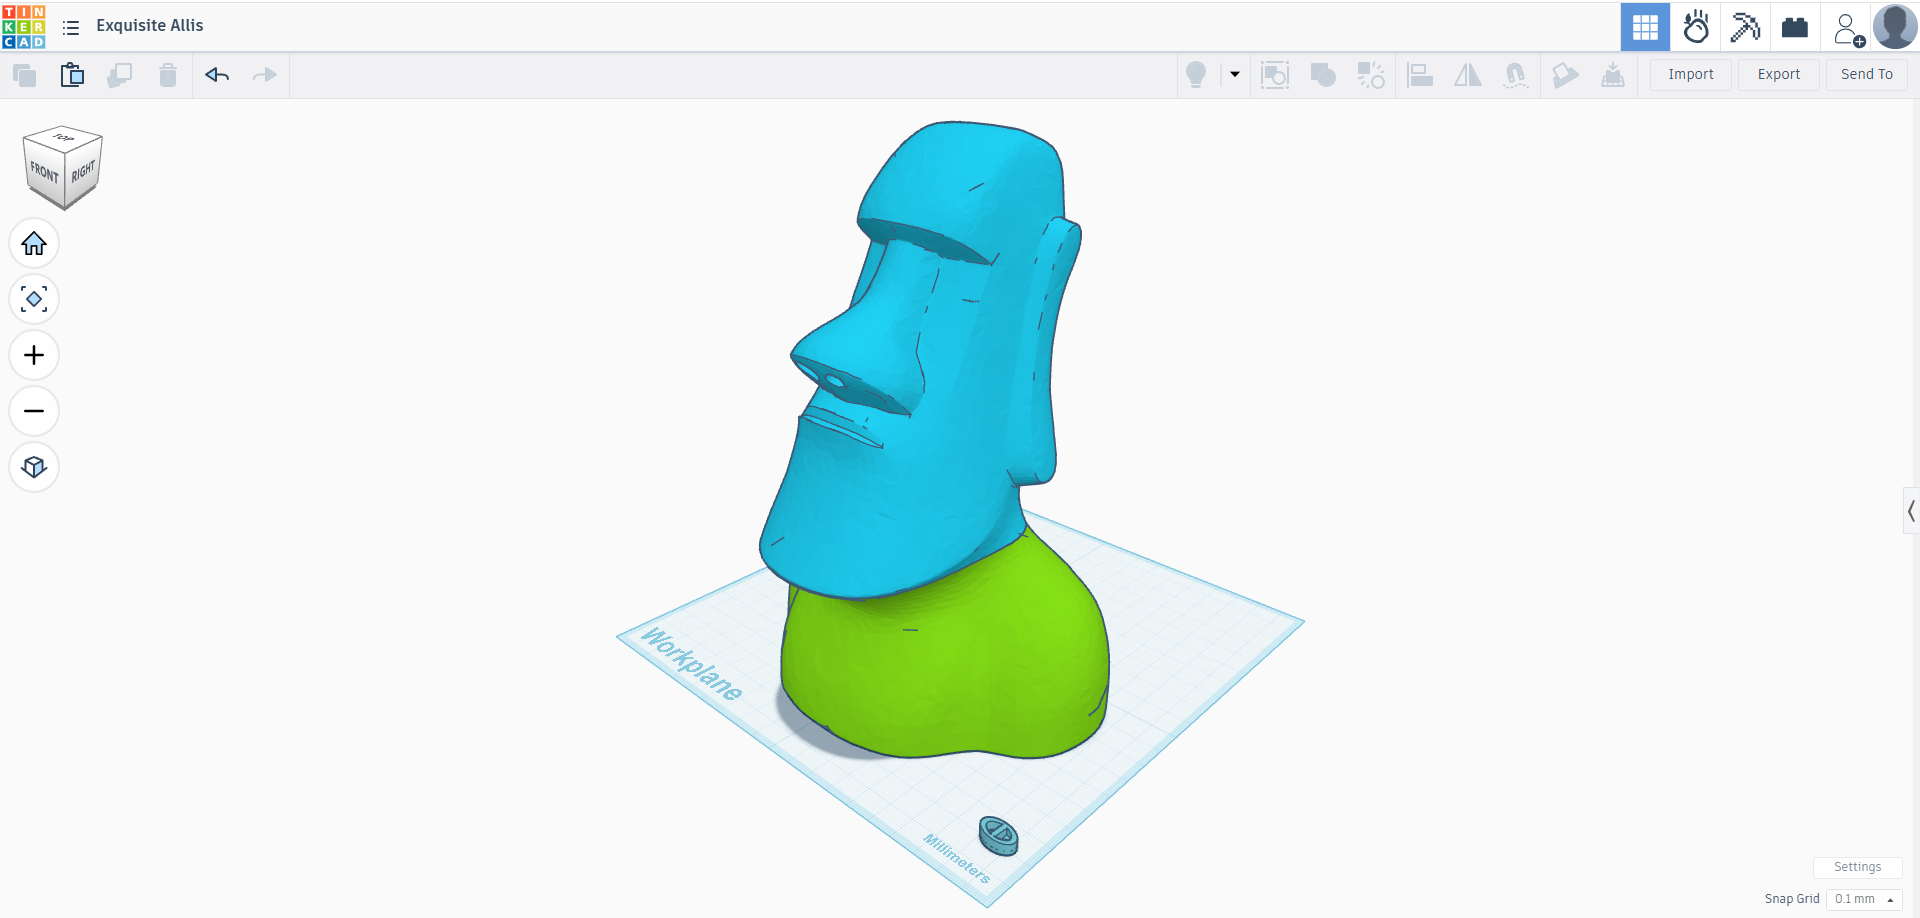The height and width of the screenshot is (918, 1920).
Task: Click the view cube TOP face
Action: tap(63, 138)
